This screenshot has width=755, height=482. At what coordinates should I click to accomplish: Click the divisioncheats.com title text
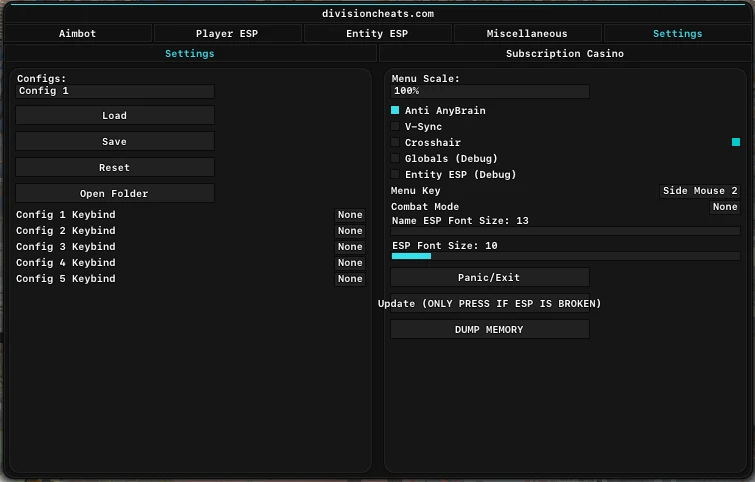(x=378, y=13)
